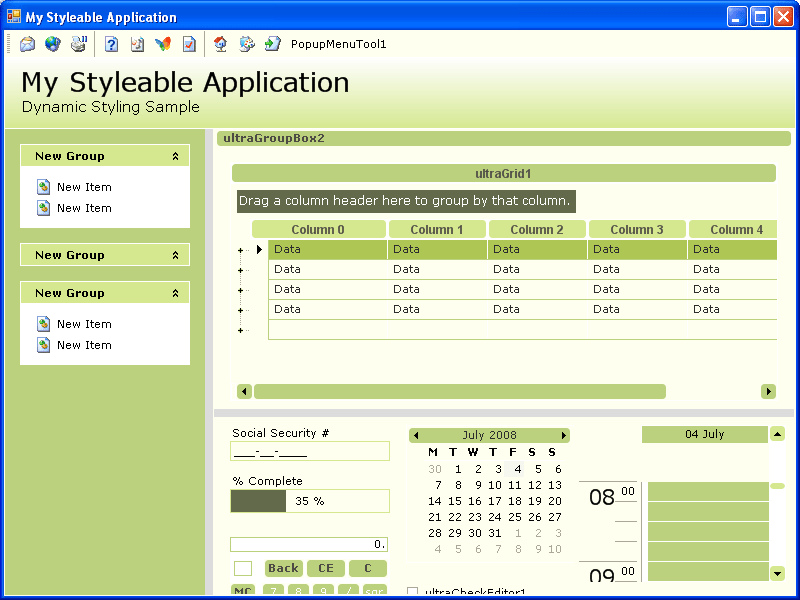Click the Column 2 header in ultraGrid1

point(537,229)
